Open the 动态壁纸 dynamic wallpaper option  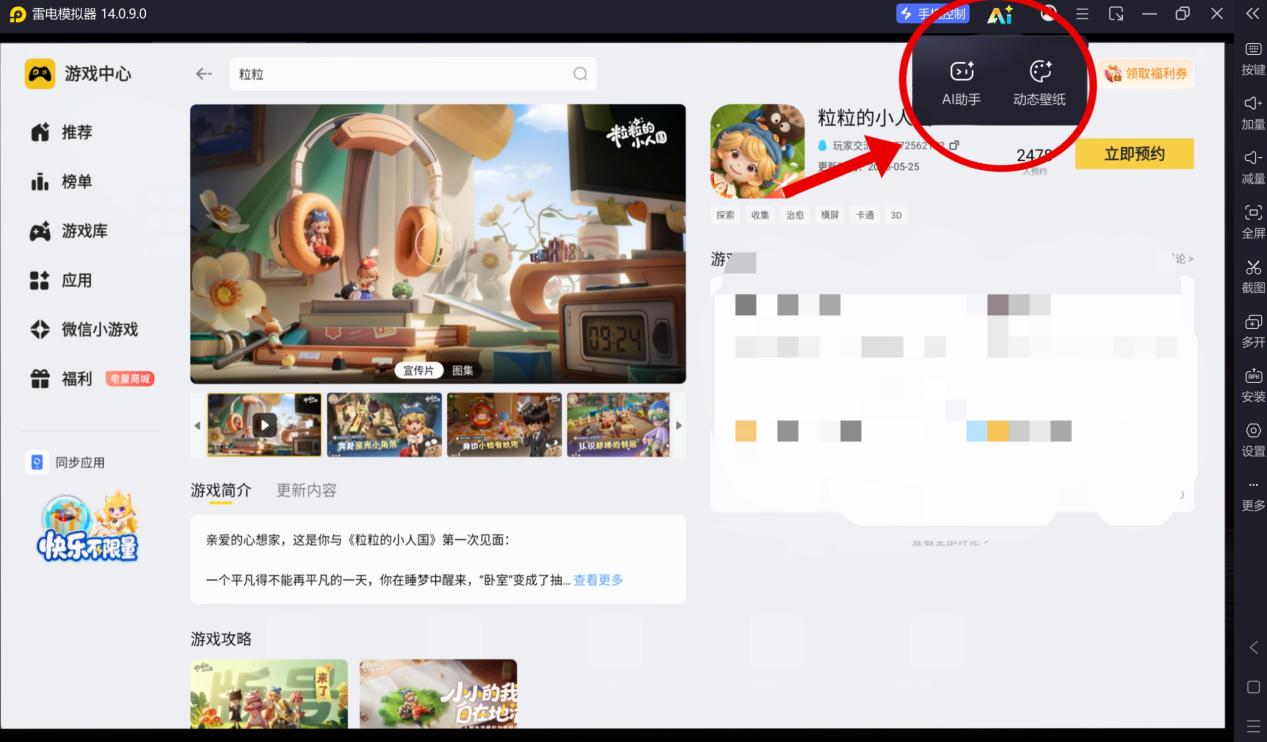(x=1039, y=82)
